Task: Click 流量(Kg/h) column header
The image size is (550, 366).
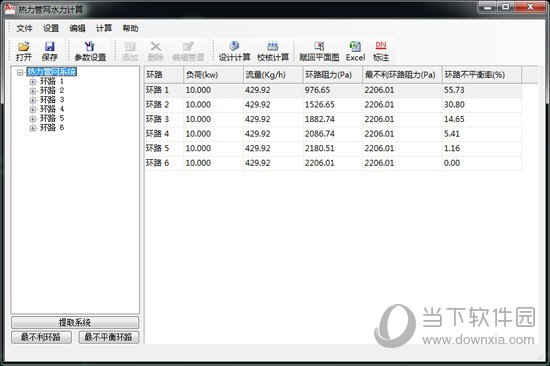Action: 273,75
